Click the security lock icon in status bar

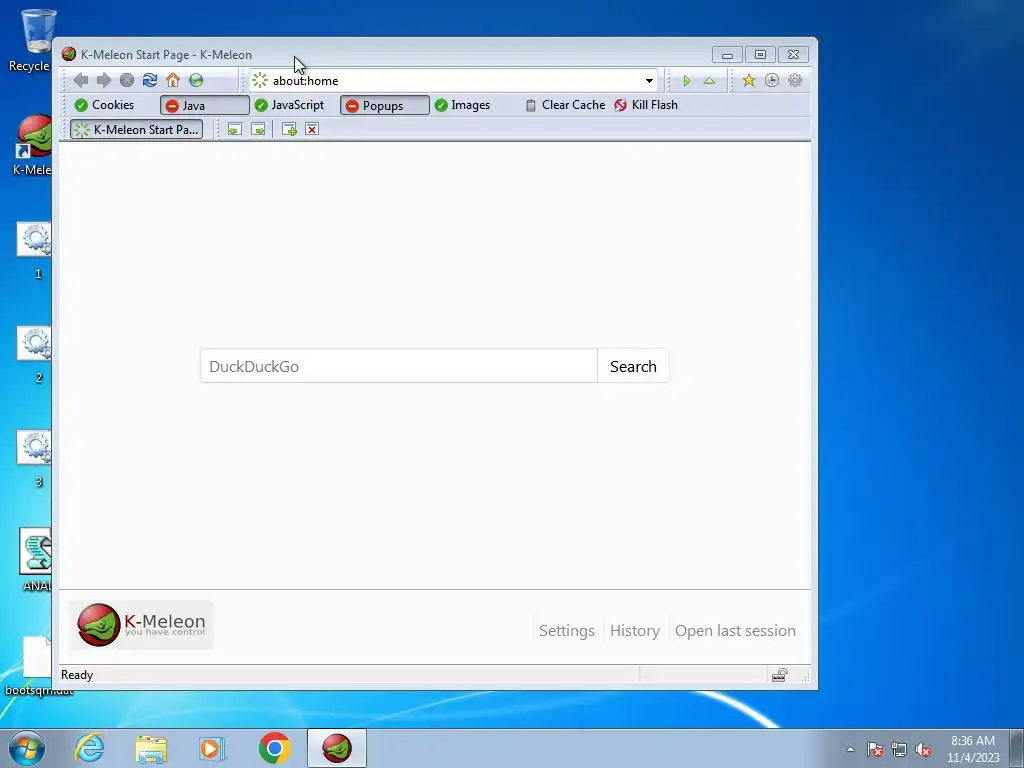[780, 675]
